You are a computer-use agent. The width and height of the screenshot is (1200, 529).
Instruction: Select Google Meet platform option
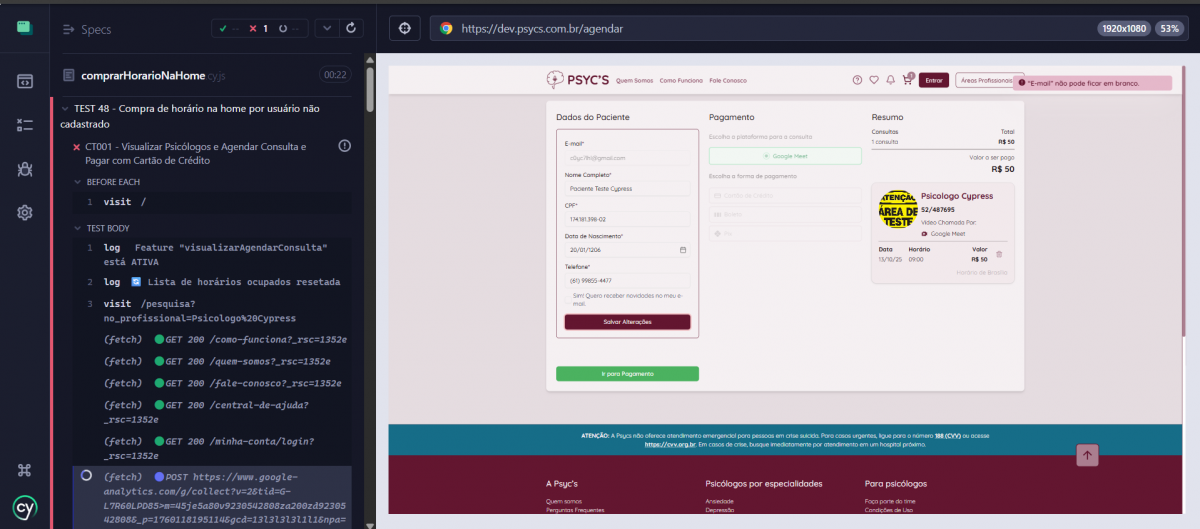click(785, 156)
